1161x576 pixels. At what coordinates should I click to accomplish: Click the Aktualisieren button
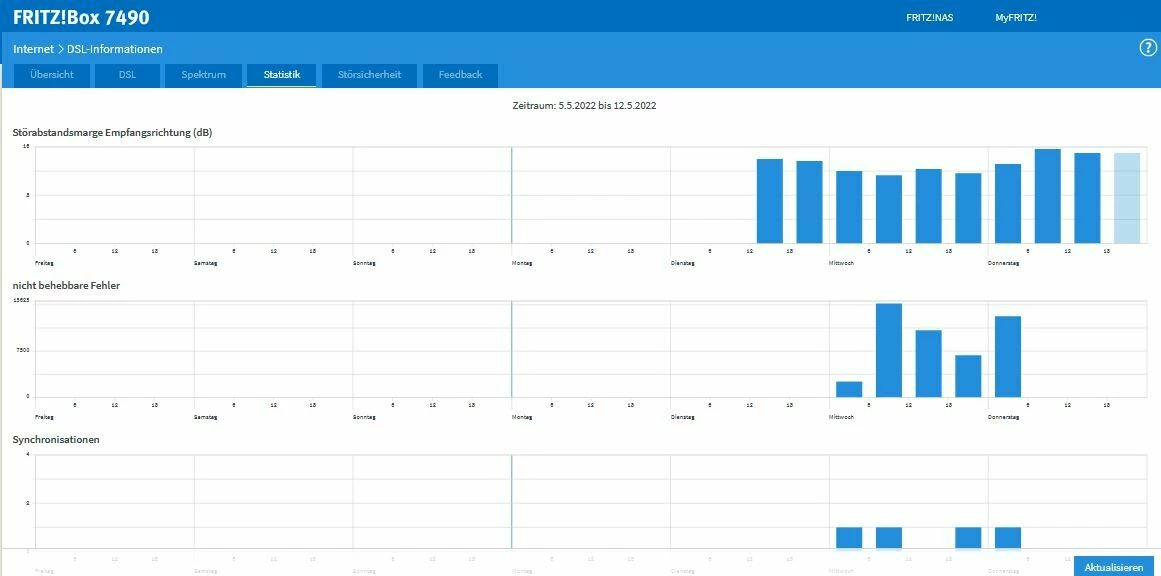(x=1114, y=566)
